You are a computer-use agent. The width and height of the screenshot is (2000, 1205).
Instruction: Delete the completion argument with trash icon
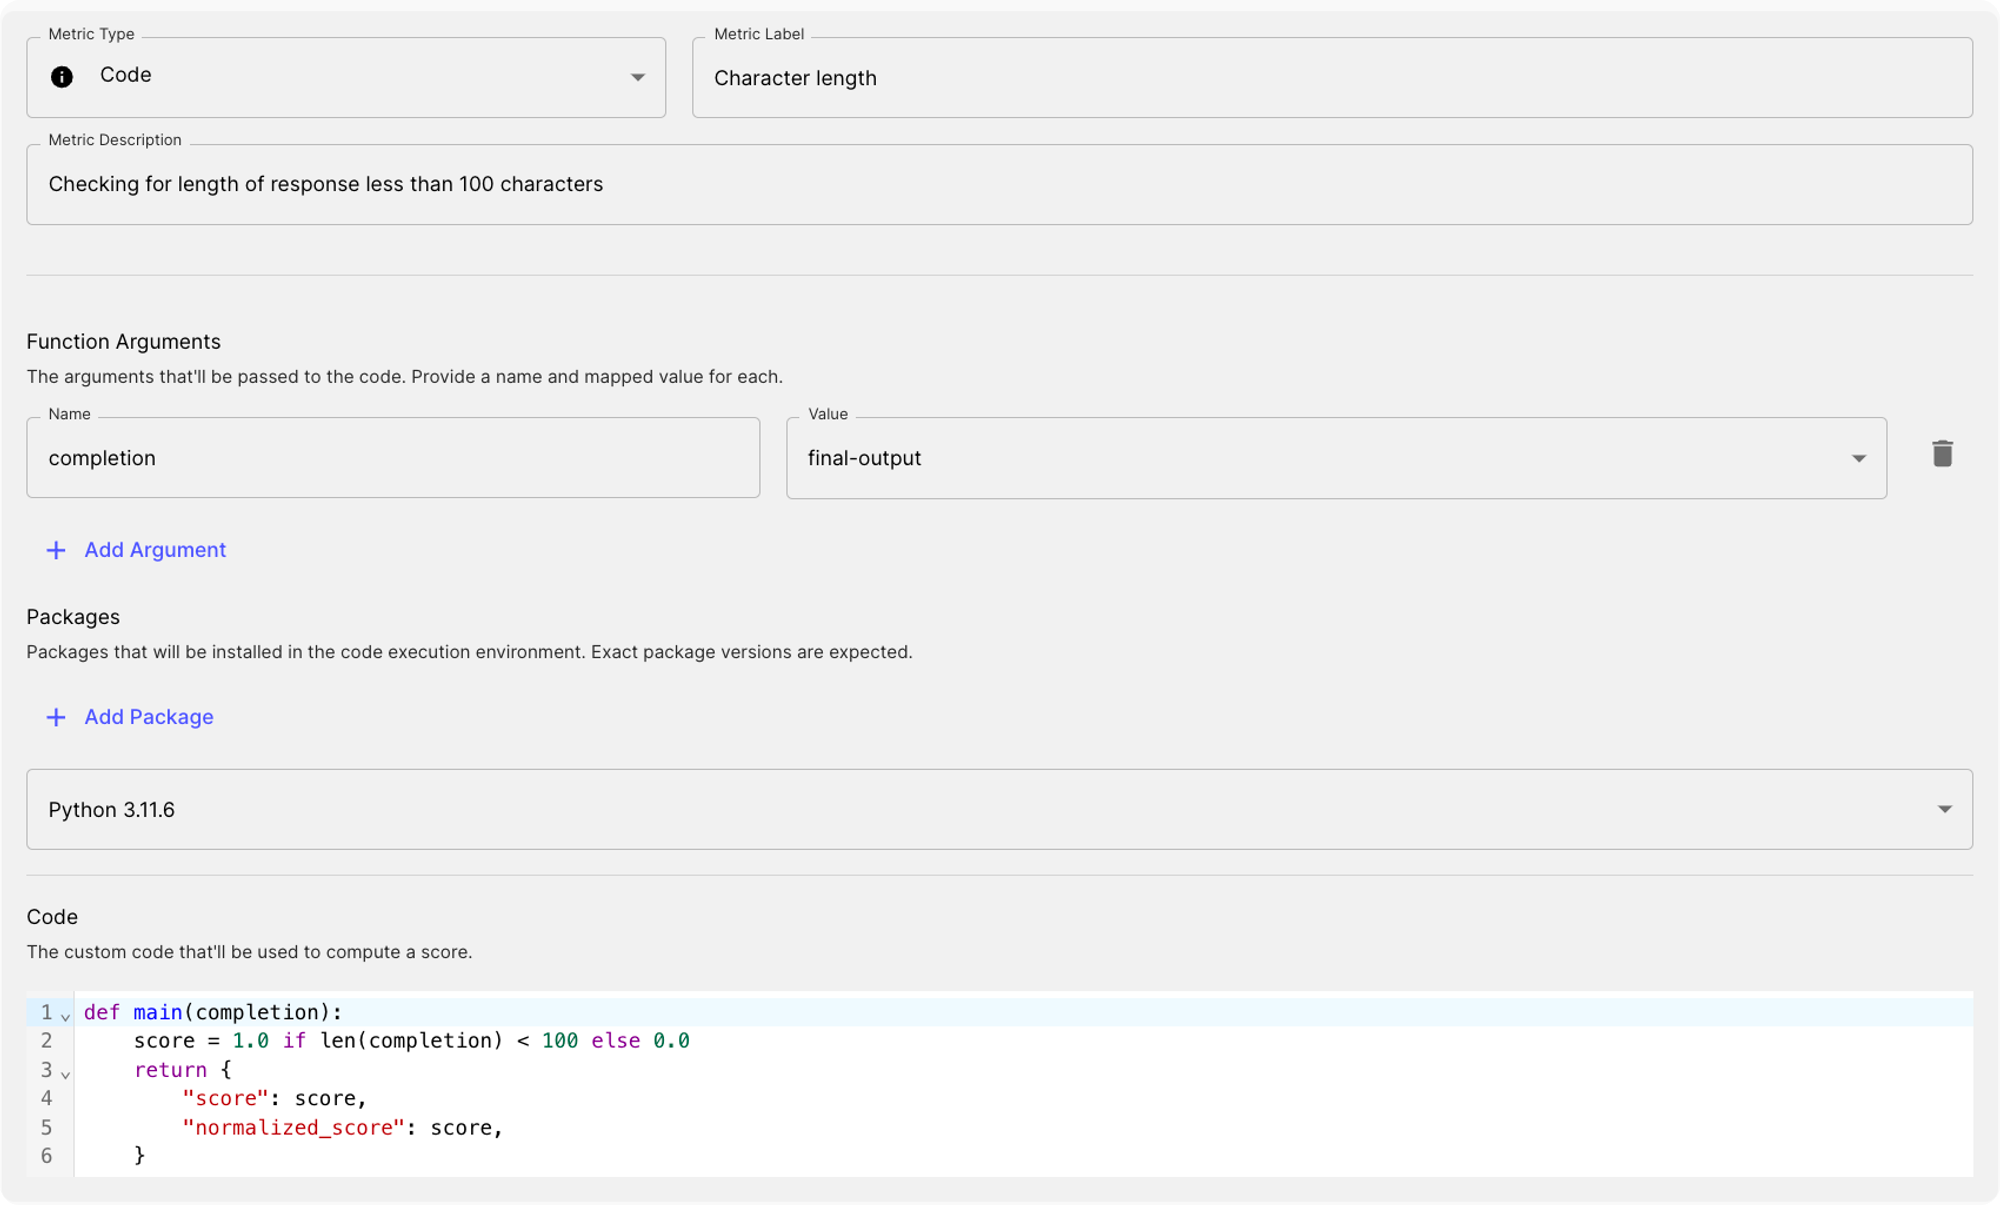point(1942,454)
